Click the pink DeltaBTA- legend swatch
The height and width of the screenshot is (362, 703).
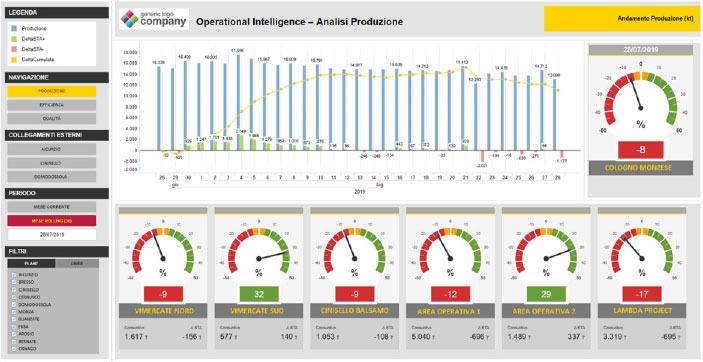point(14,49)
